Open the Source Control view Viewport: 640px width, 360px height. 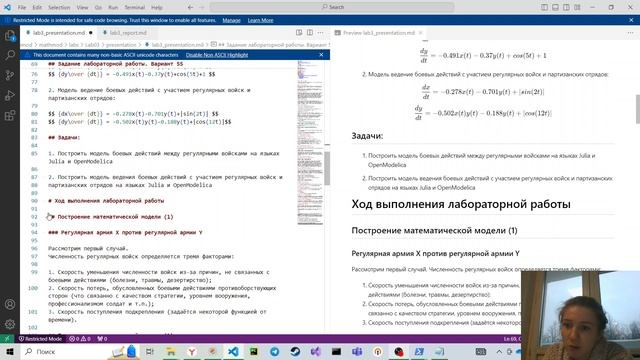10,75
